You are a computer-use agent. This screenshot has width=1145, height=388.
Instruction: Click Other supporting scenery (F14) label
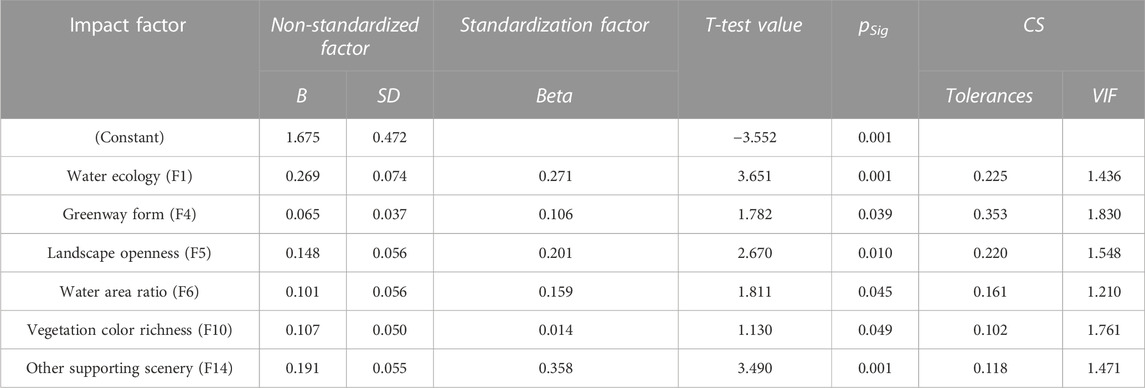click(130, 366)
